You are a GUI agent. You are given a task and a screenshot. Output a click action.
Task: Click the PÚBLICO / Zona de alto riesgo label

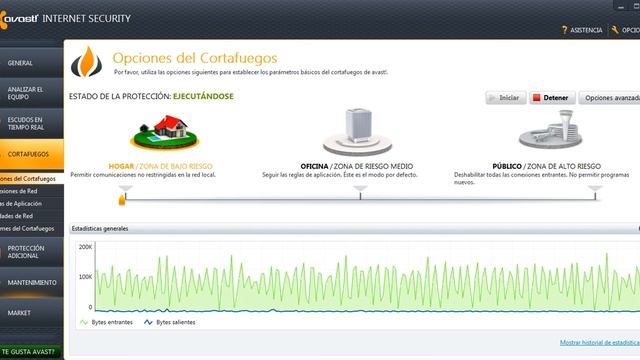pyautogui.click(x=547, y=166)
